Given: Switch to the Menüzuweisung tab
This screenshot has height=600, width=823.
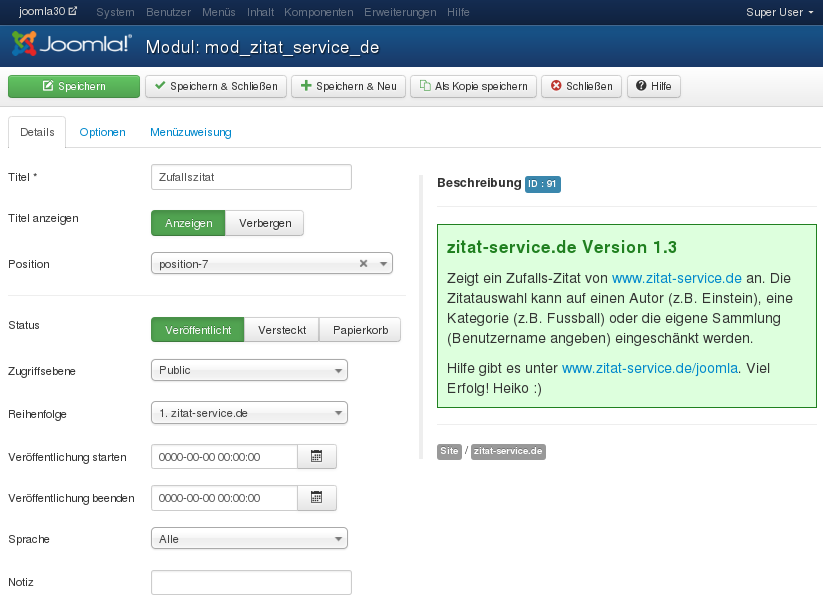Looking at the screenshot, I should click(x=191, y=132).
